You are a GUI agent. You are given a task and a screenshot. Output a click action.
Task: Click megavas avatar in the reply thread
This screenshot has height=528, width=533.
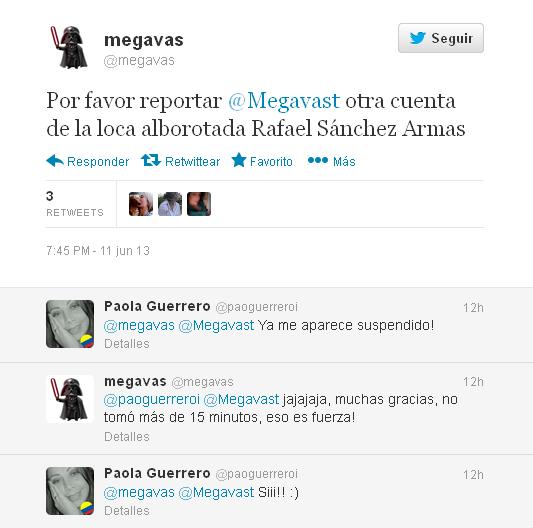(70, 399)
